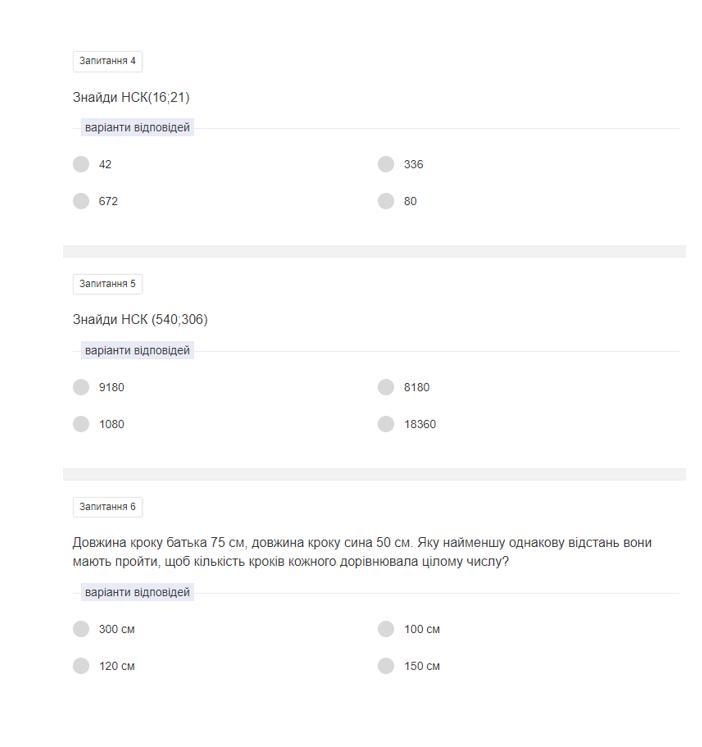Select the 100 см answer
The image size is (702, 747).
[386, 629]
